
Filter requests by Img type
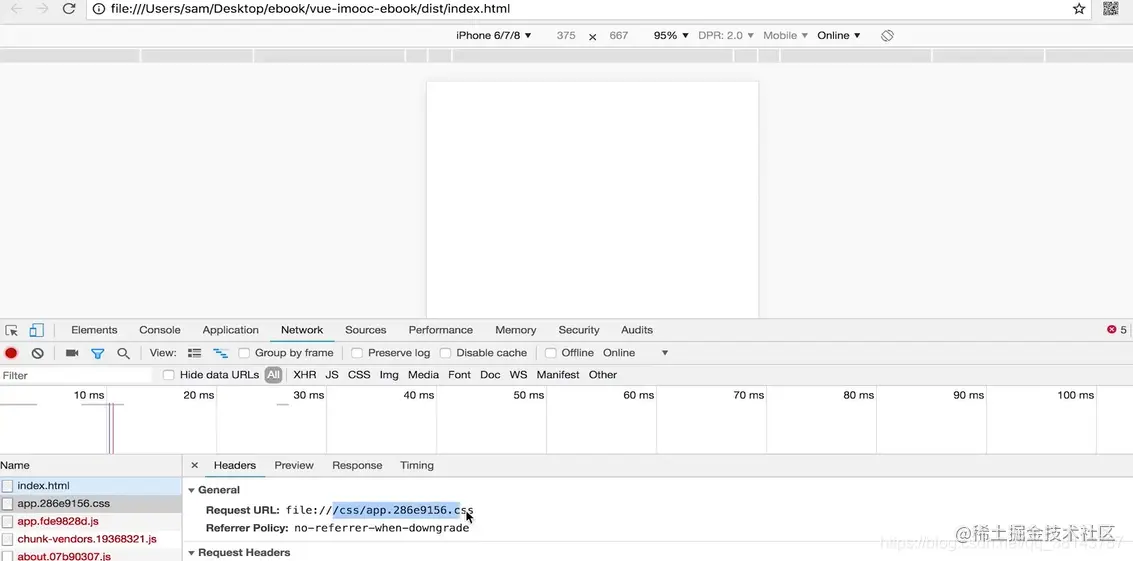(x=389, y=374)
